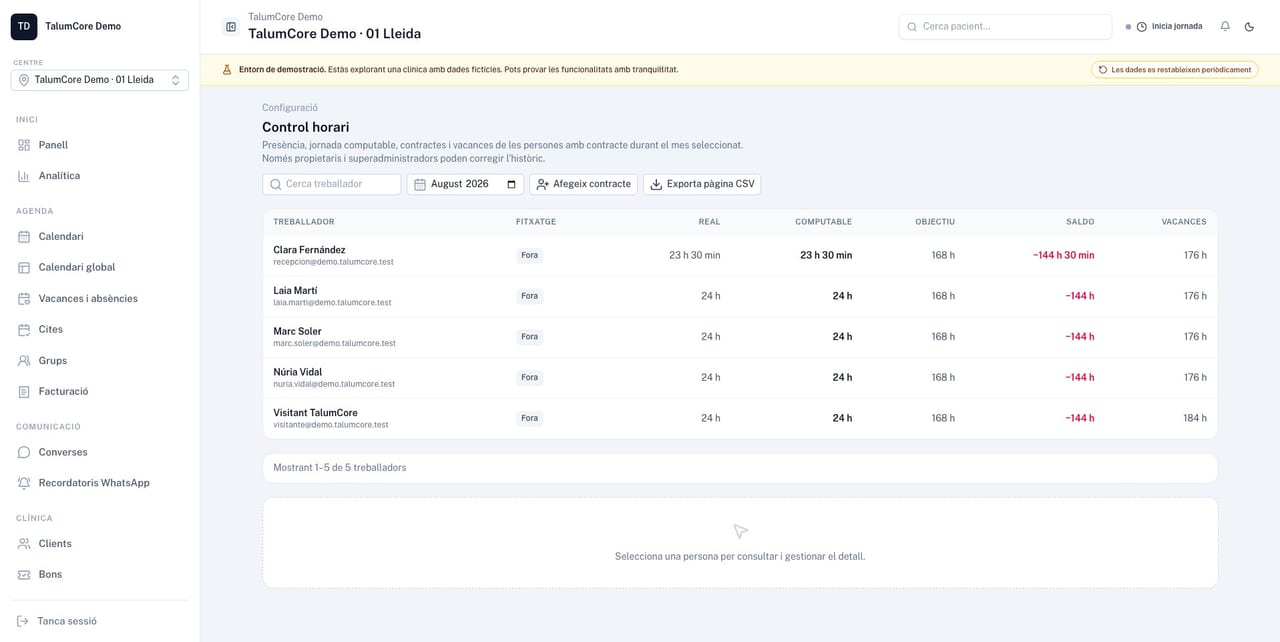Click Exporta pàgina CSV button

coord(702,185)
